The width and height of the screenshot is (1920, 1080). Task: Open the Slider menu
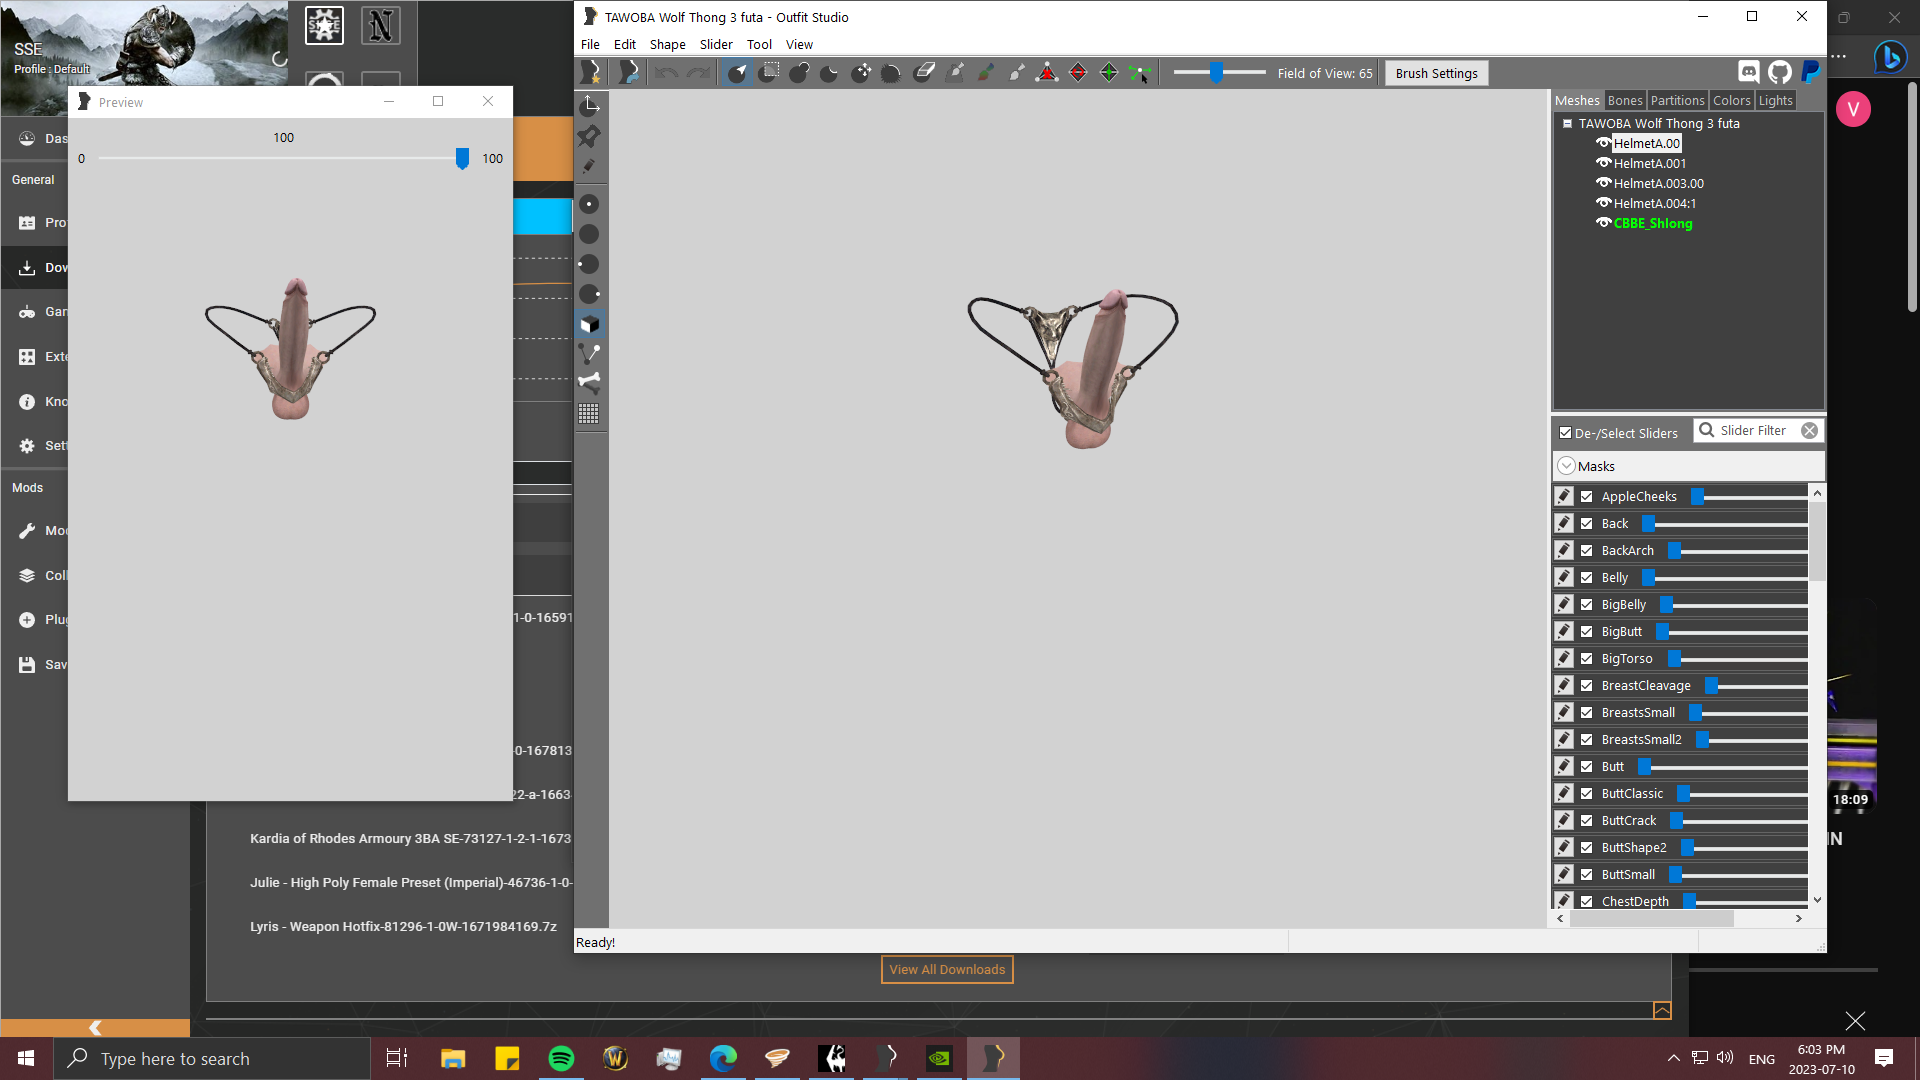(716, 44)
